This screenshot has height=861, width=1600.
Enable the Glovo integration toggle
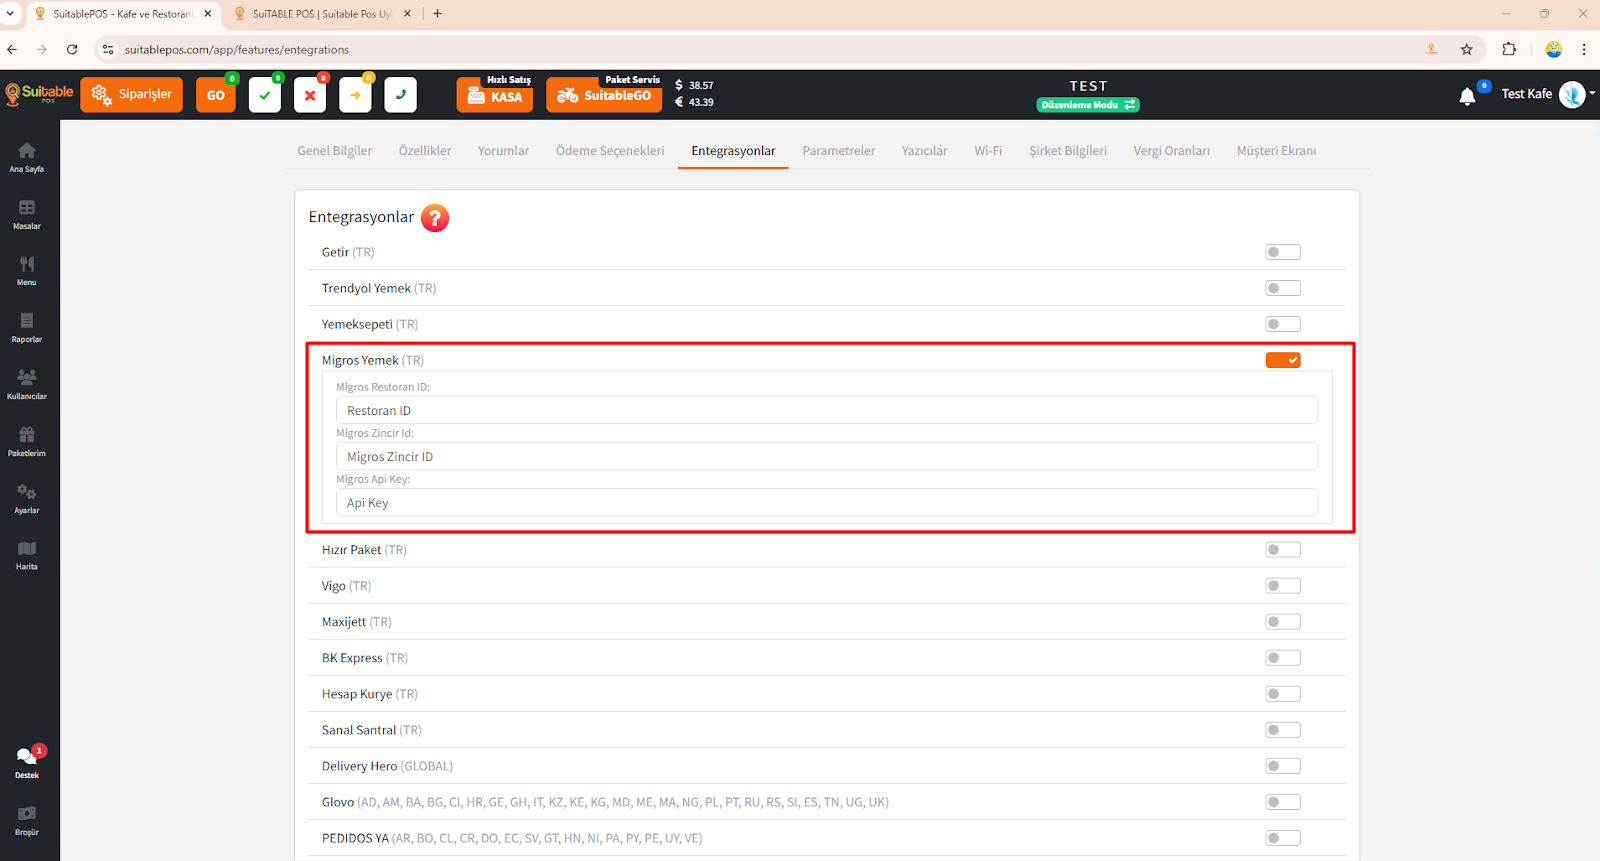(x=1283, y=802)
